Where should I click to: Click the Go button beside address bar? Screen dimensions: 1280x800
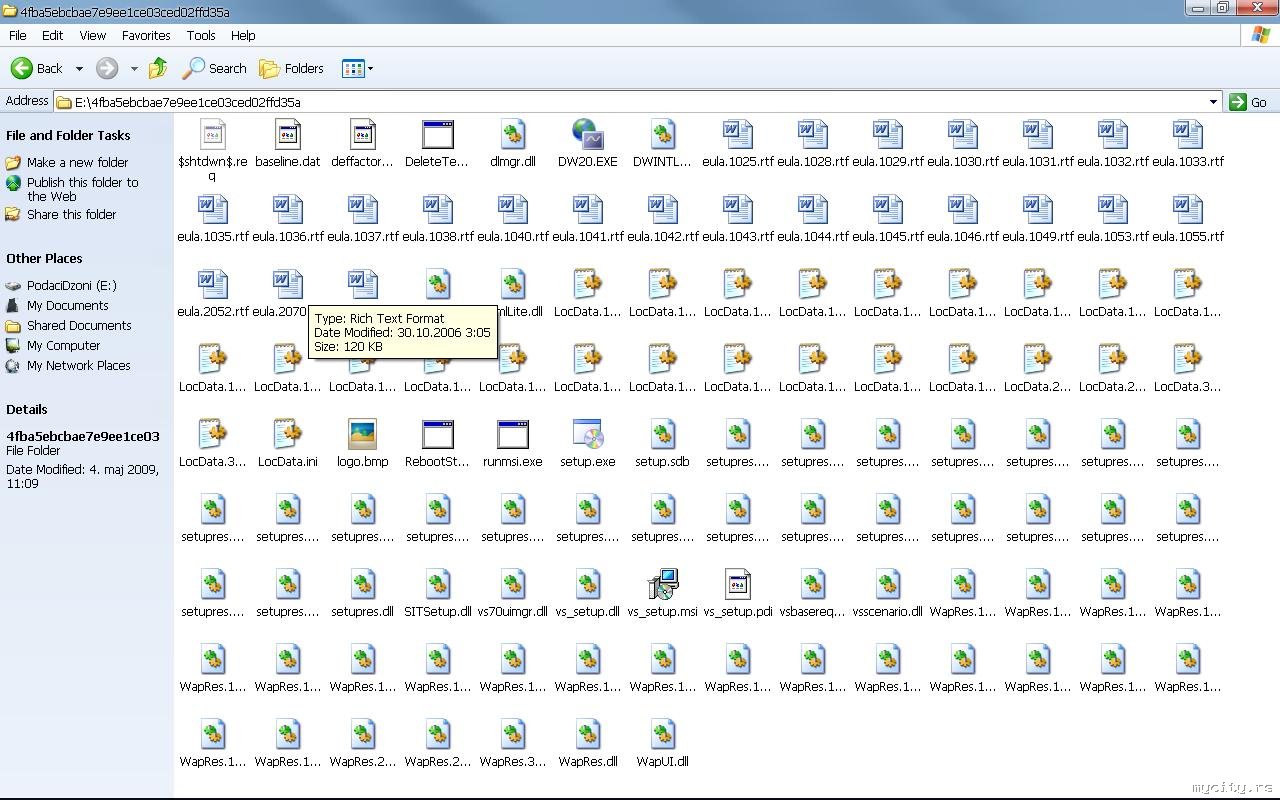(x=1249, y=102)
